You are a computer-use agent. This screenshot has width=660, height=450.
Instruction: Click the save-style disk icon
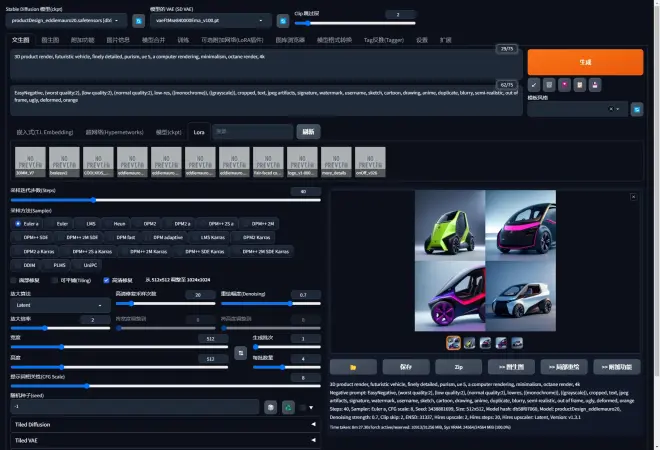[595, 85]
